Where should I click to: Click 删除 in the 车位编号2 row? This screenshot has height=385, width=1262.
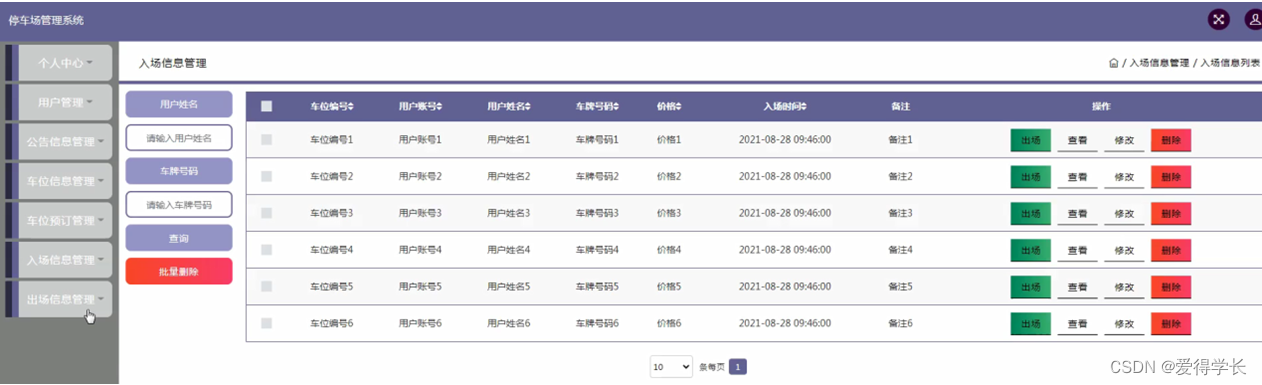pyautogui.click(x=1171, y=176)
